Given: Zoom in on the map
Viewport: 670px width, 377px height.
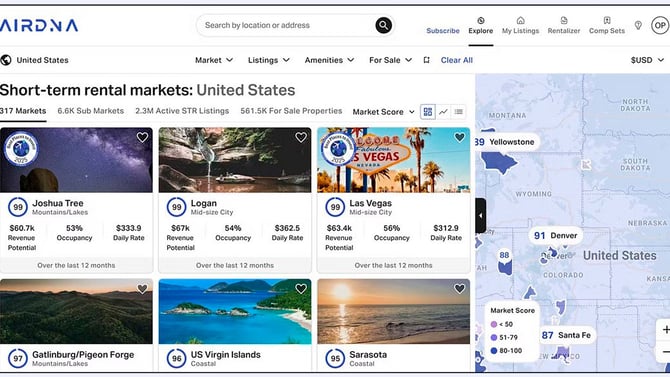Looking at the screenshot, I should [x=665, y=330].
